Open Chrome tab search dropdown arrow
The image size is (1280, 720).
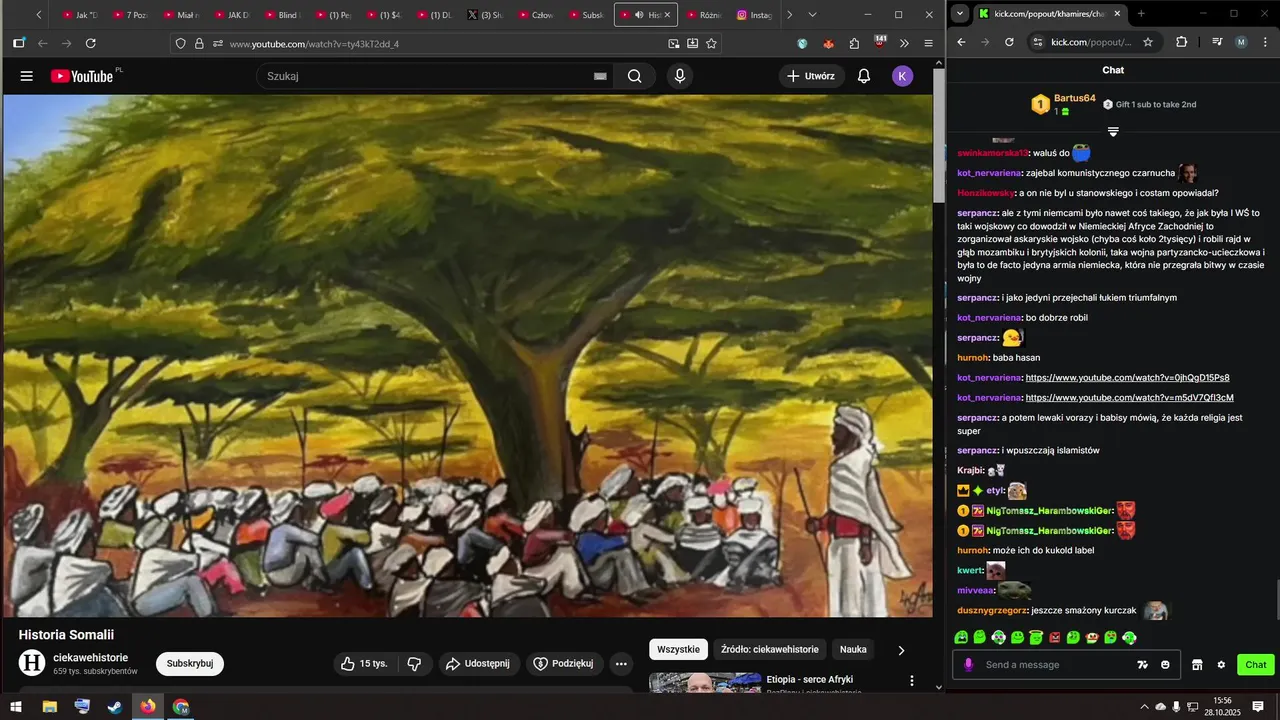click(x=960, y=14)
